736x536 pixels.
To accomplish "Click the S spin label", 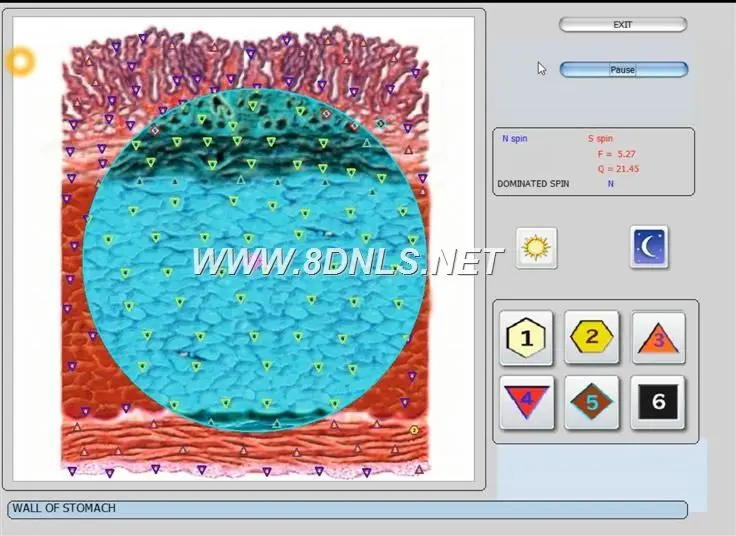I will pyautogui.click(x=600, y=138).
